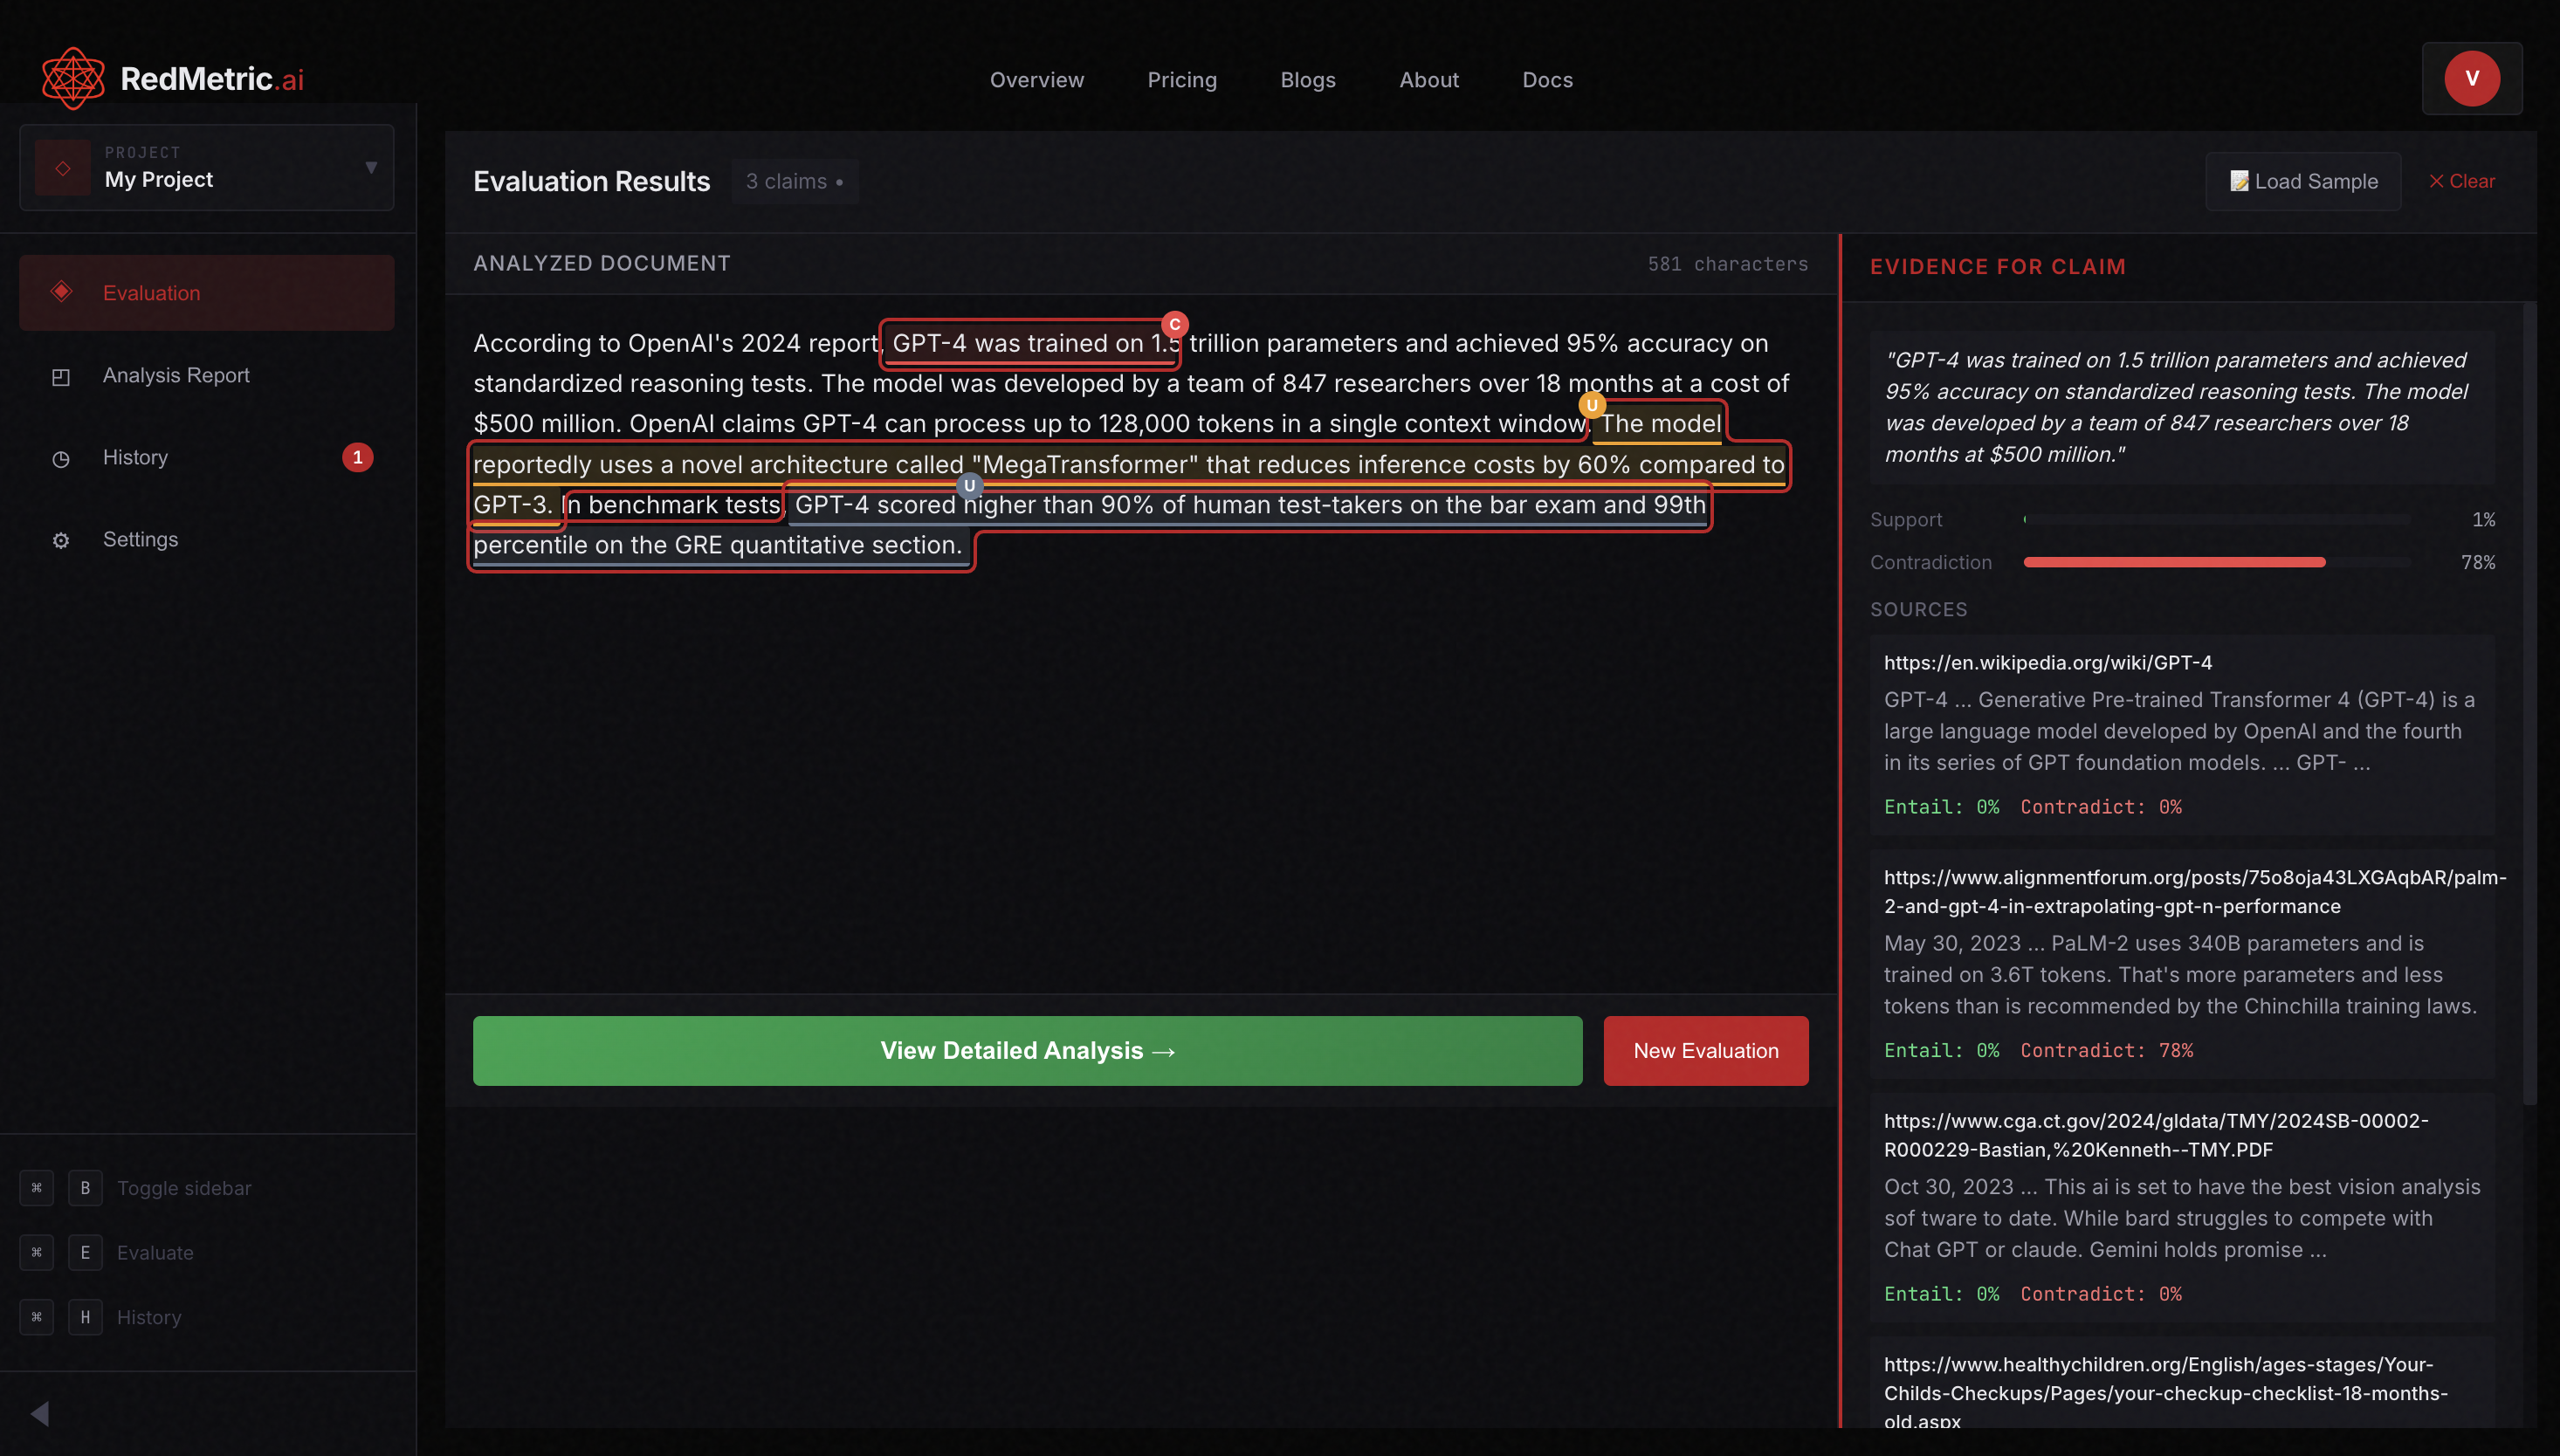The image size is (2560, 1456).
Task: Start a New Evaluation
Action: (1706, 1050)
